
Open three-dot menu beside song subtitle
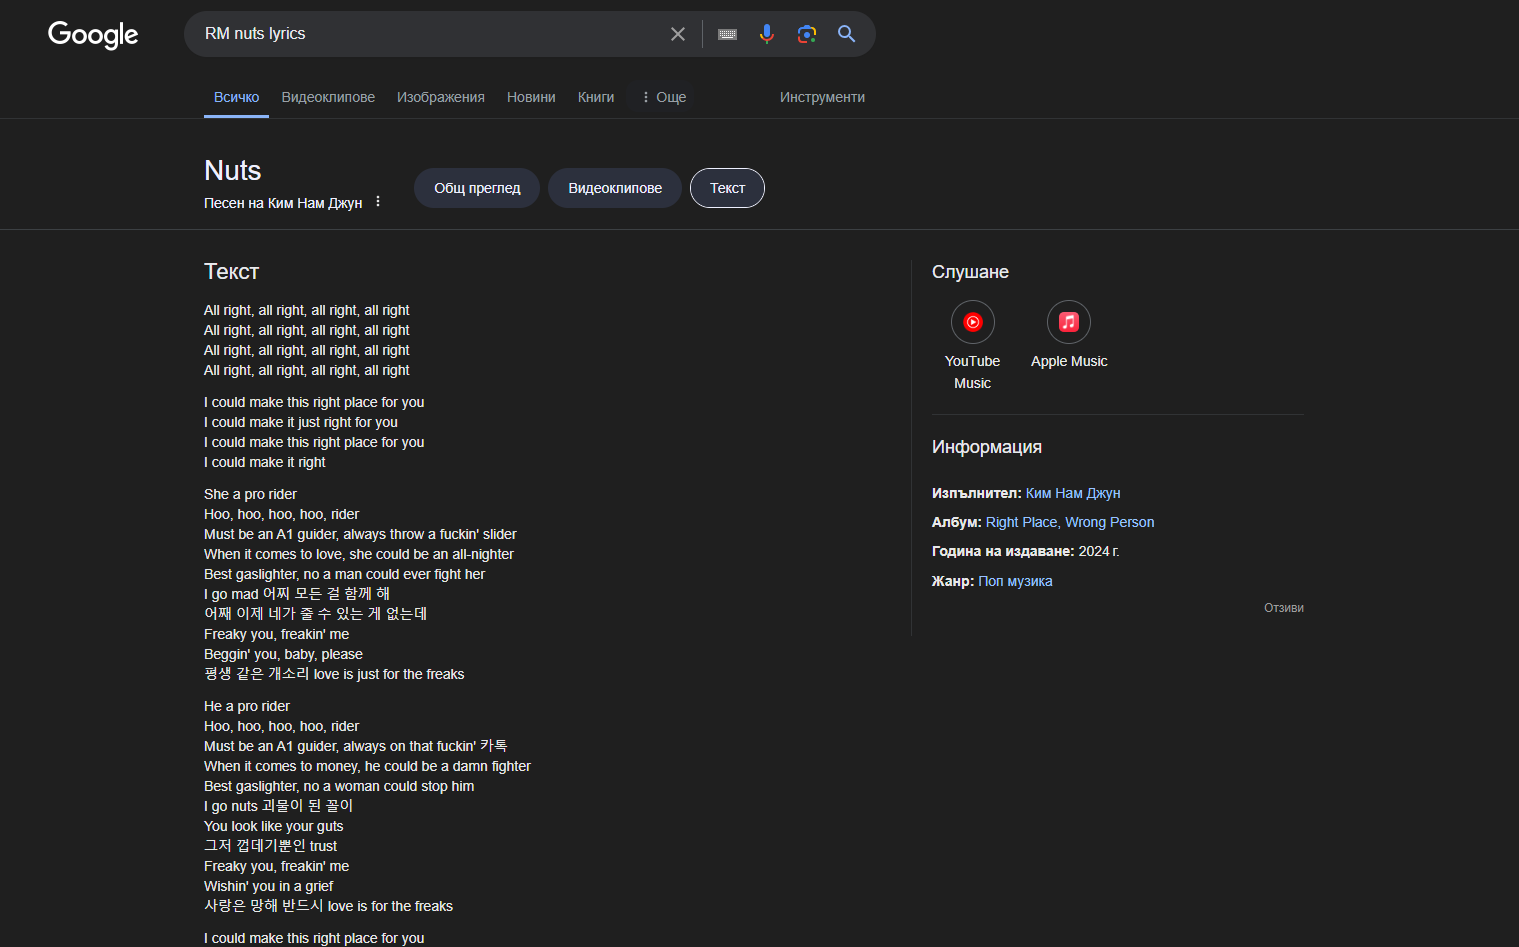(x=378, y=202)
